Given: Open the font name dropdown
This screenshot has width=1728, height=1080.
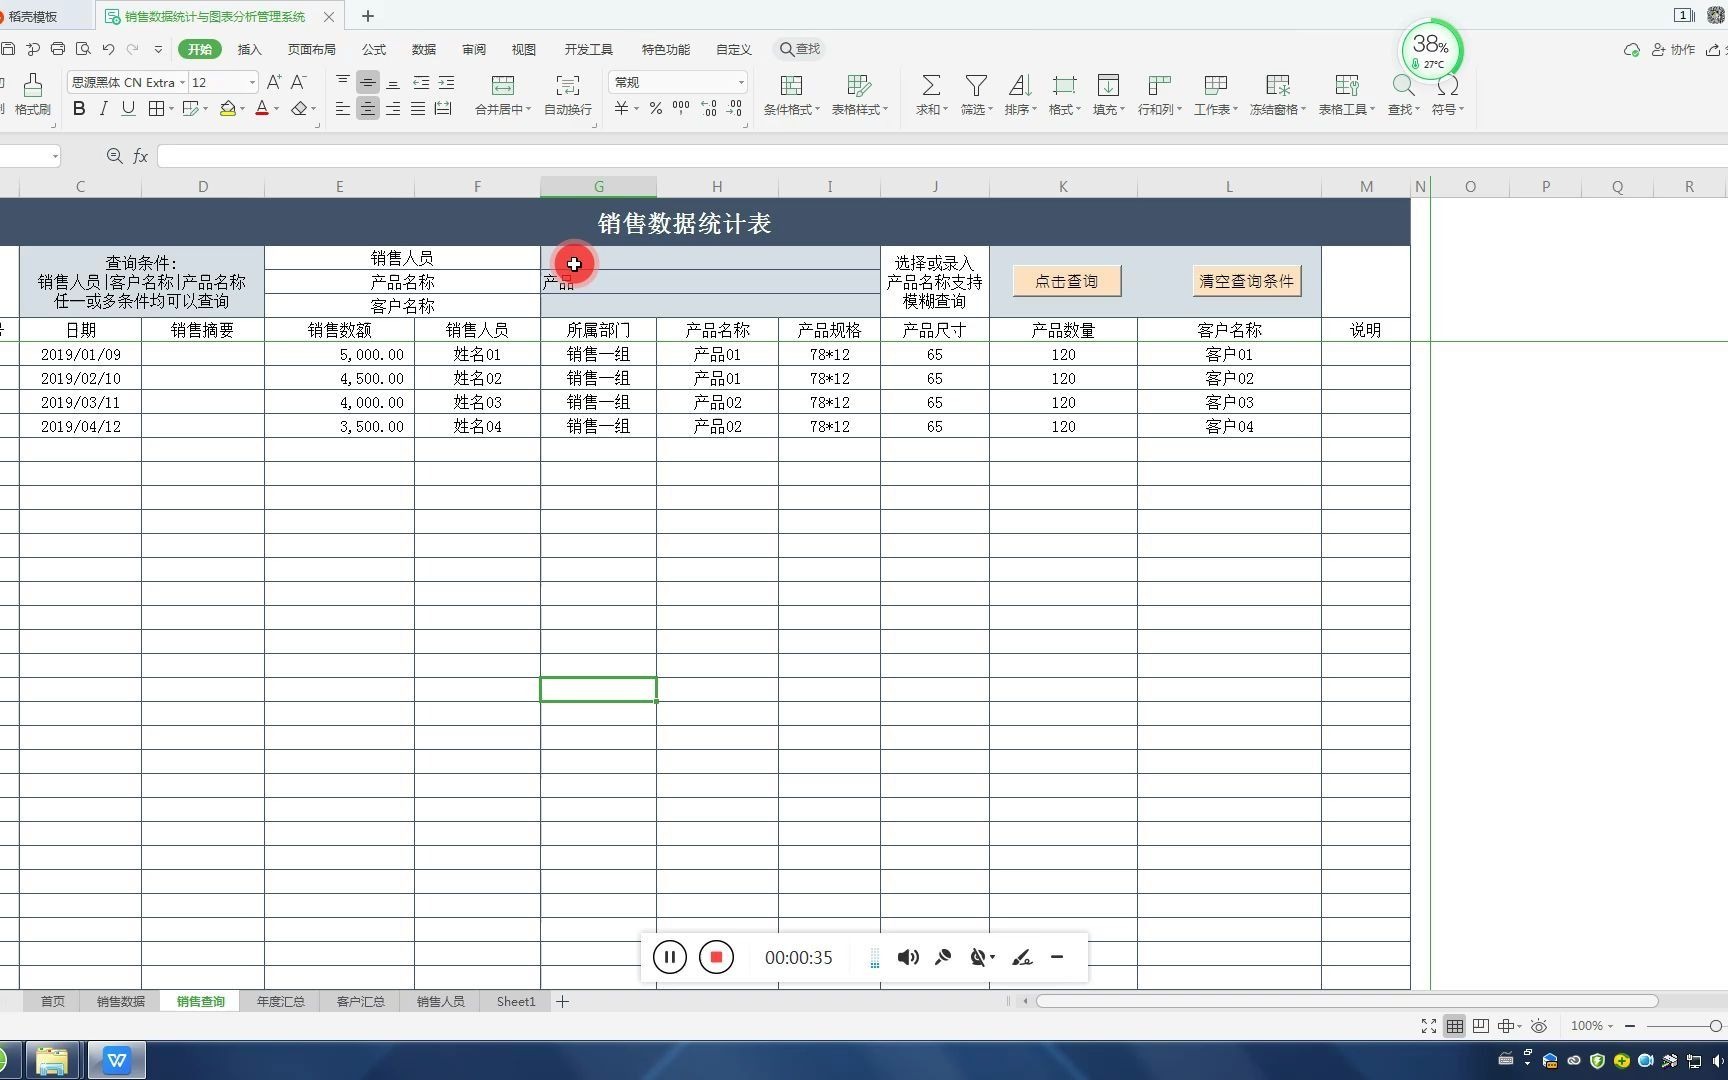Looking at the screenshot, I should click(x=183, y=82).
